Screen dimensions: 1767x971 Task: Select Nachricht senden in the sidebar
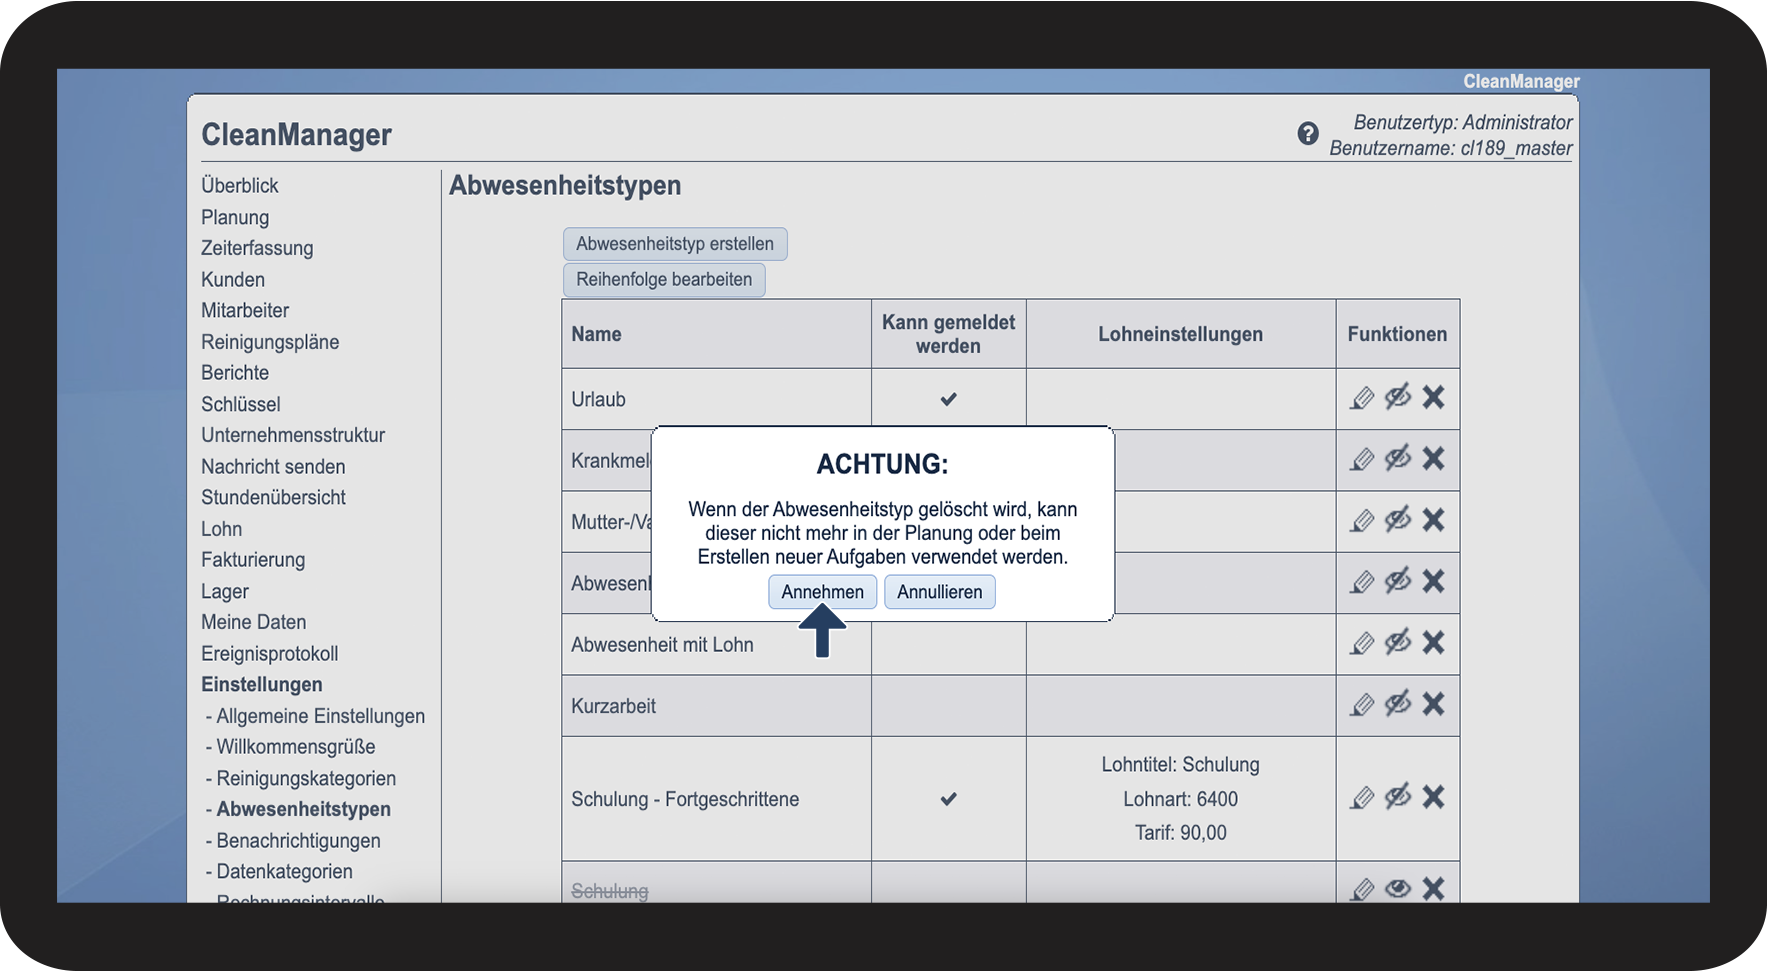pyautogui.click(x=273, y=467)
